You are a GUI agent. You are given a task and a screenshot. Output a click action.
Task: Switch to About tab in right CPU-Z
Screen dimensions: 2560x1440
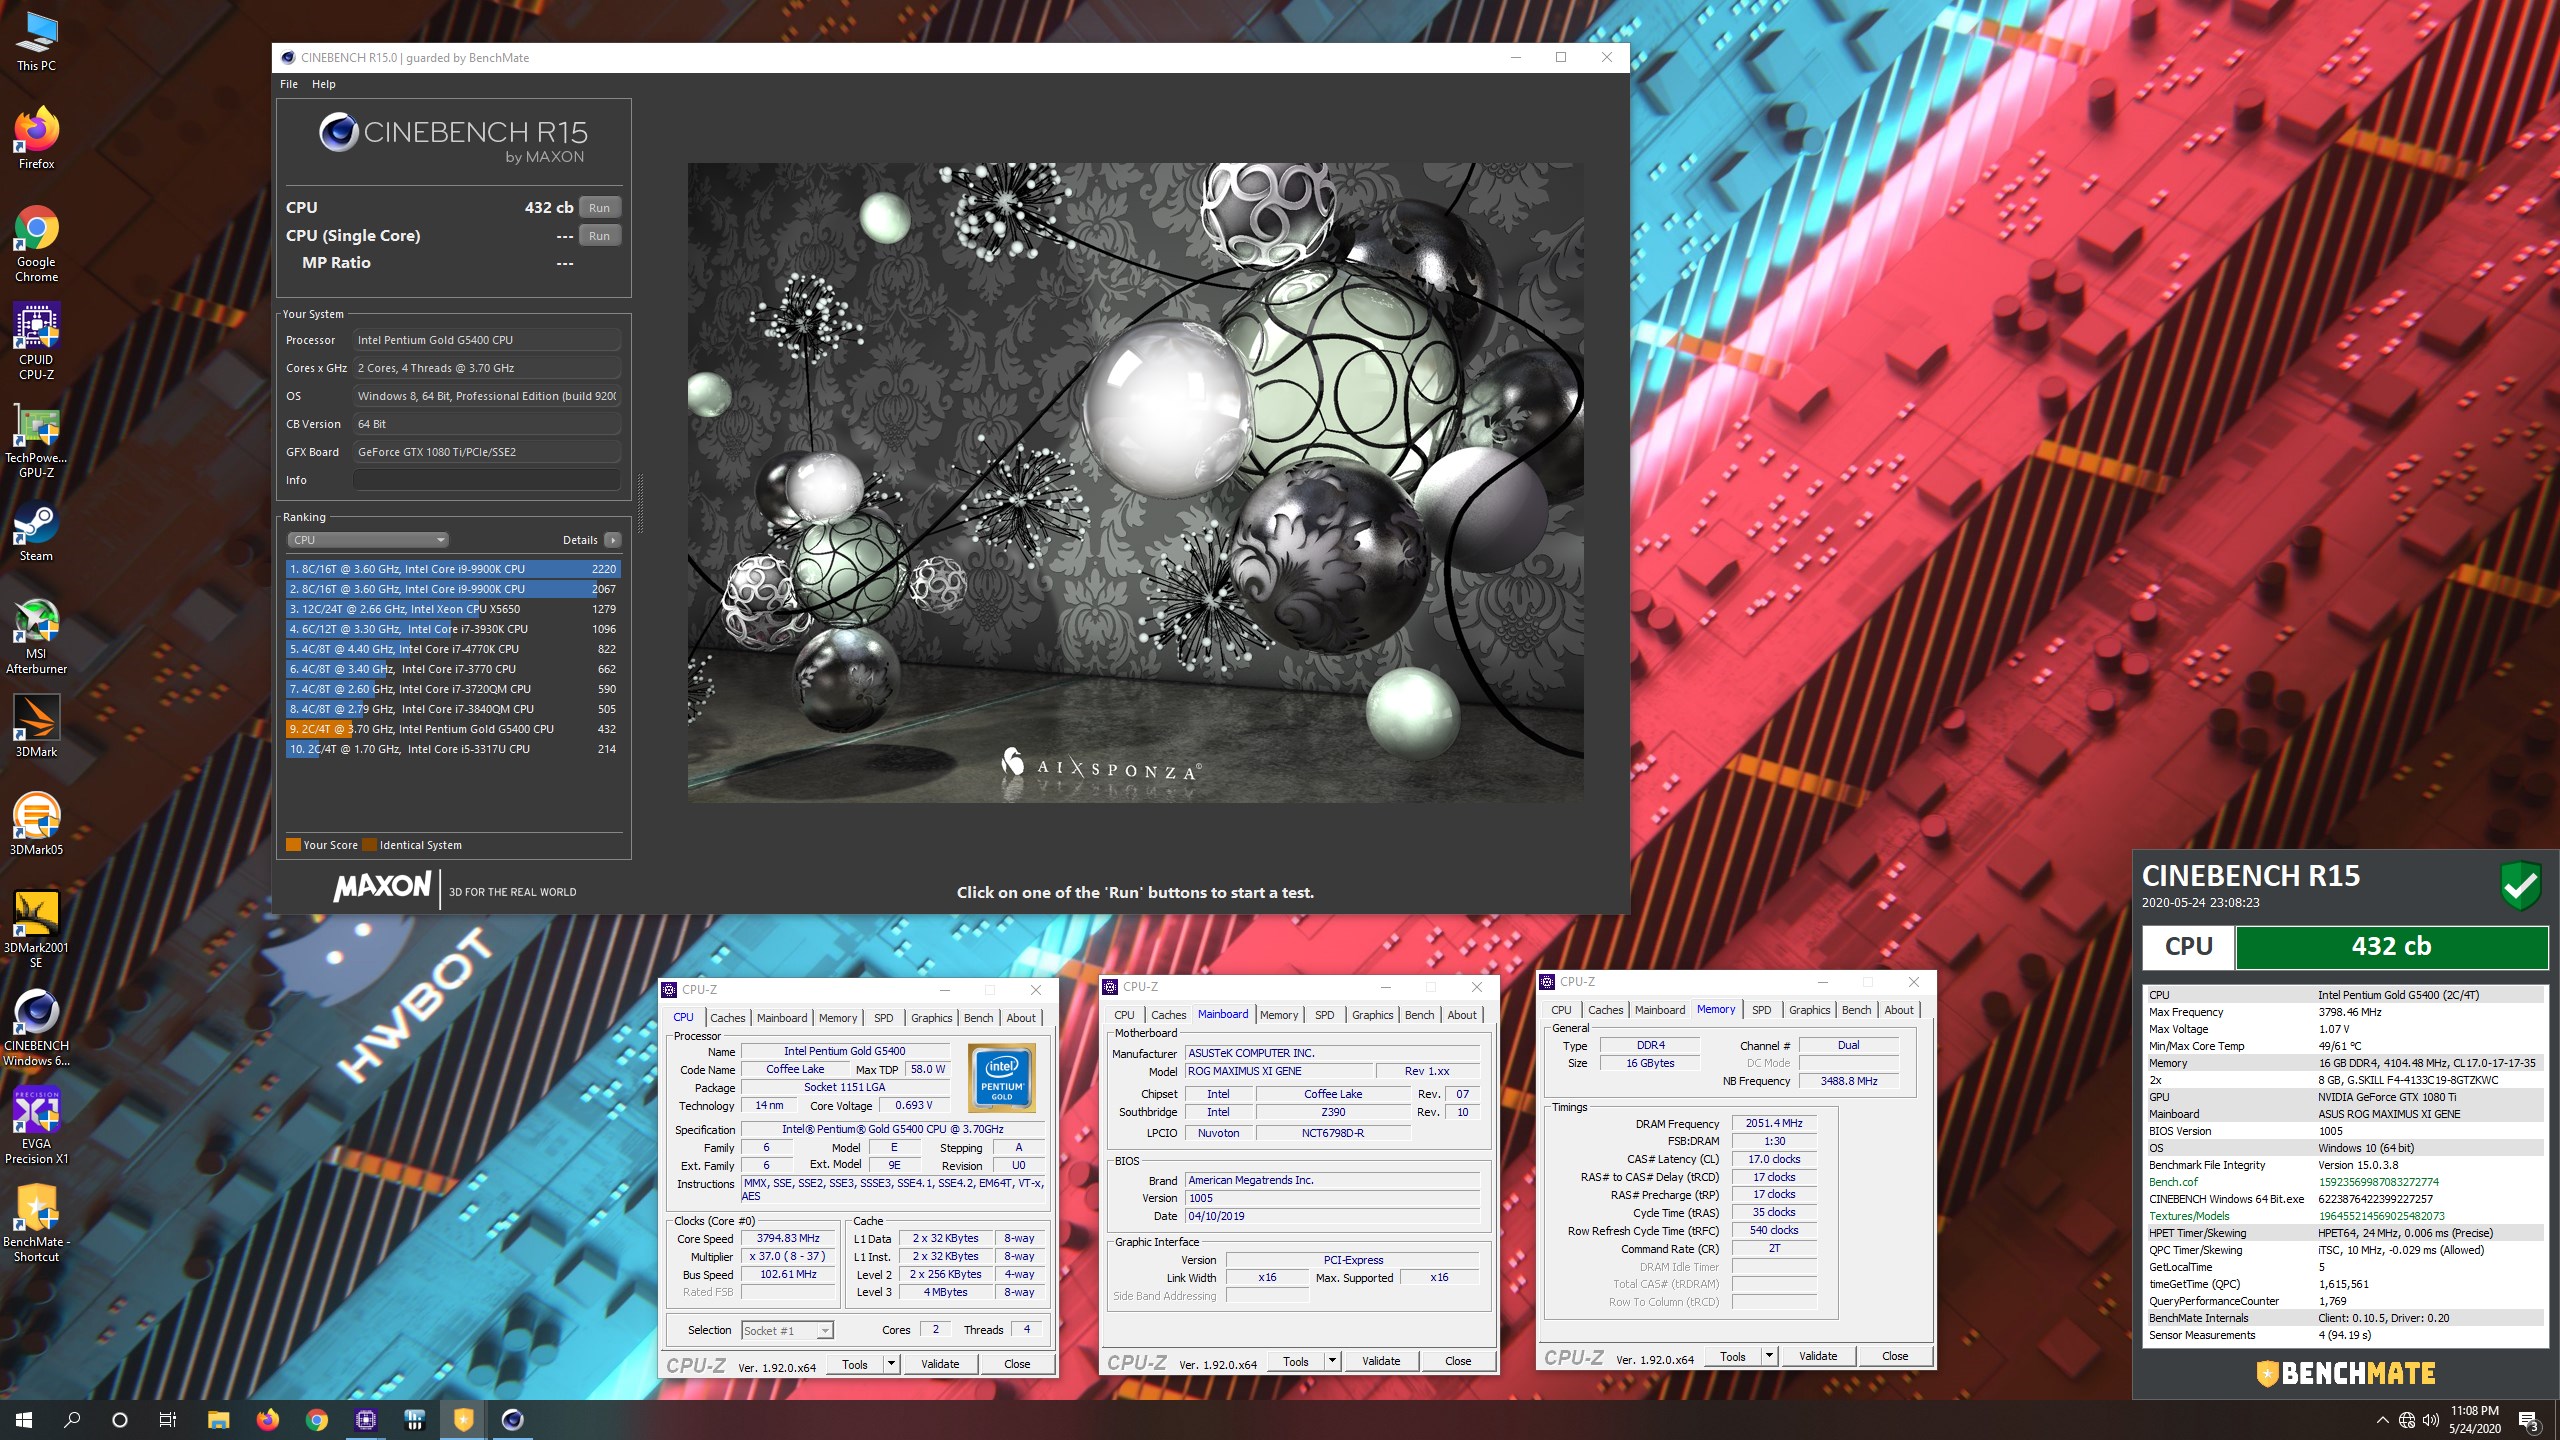[1899, 1010]
